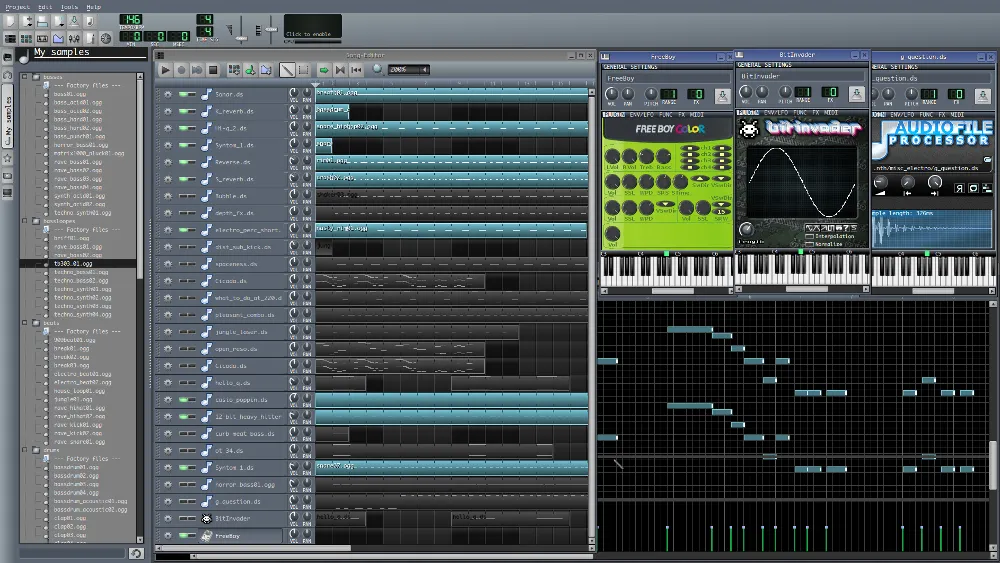
Task: Select tb303_01.ogg in sample browser
Action: [x=73, y=263]
